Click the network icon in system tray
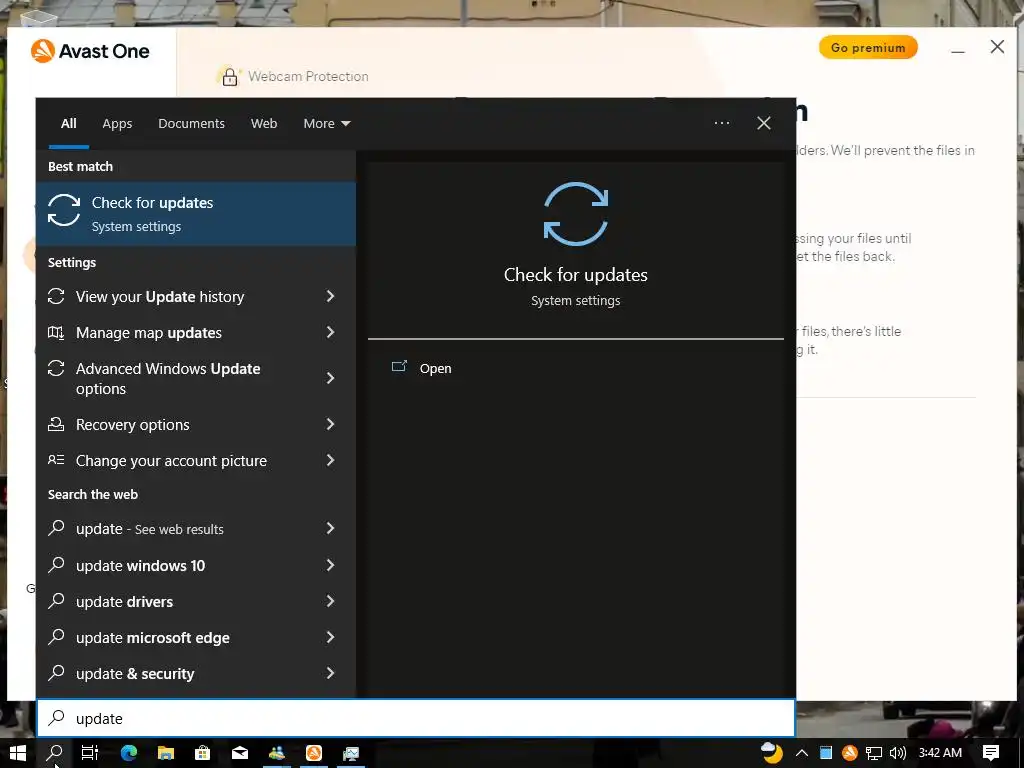 click(874, 753)
